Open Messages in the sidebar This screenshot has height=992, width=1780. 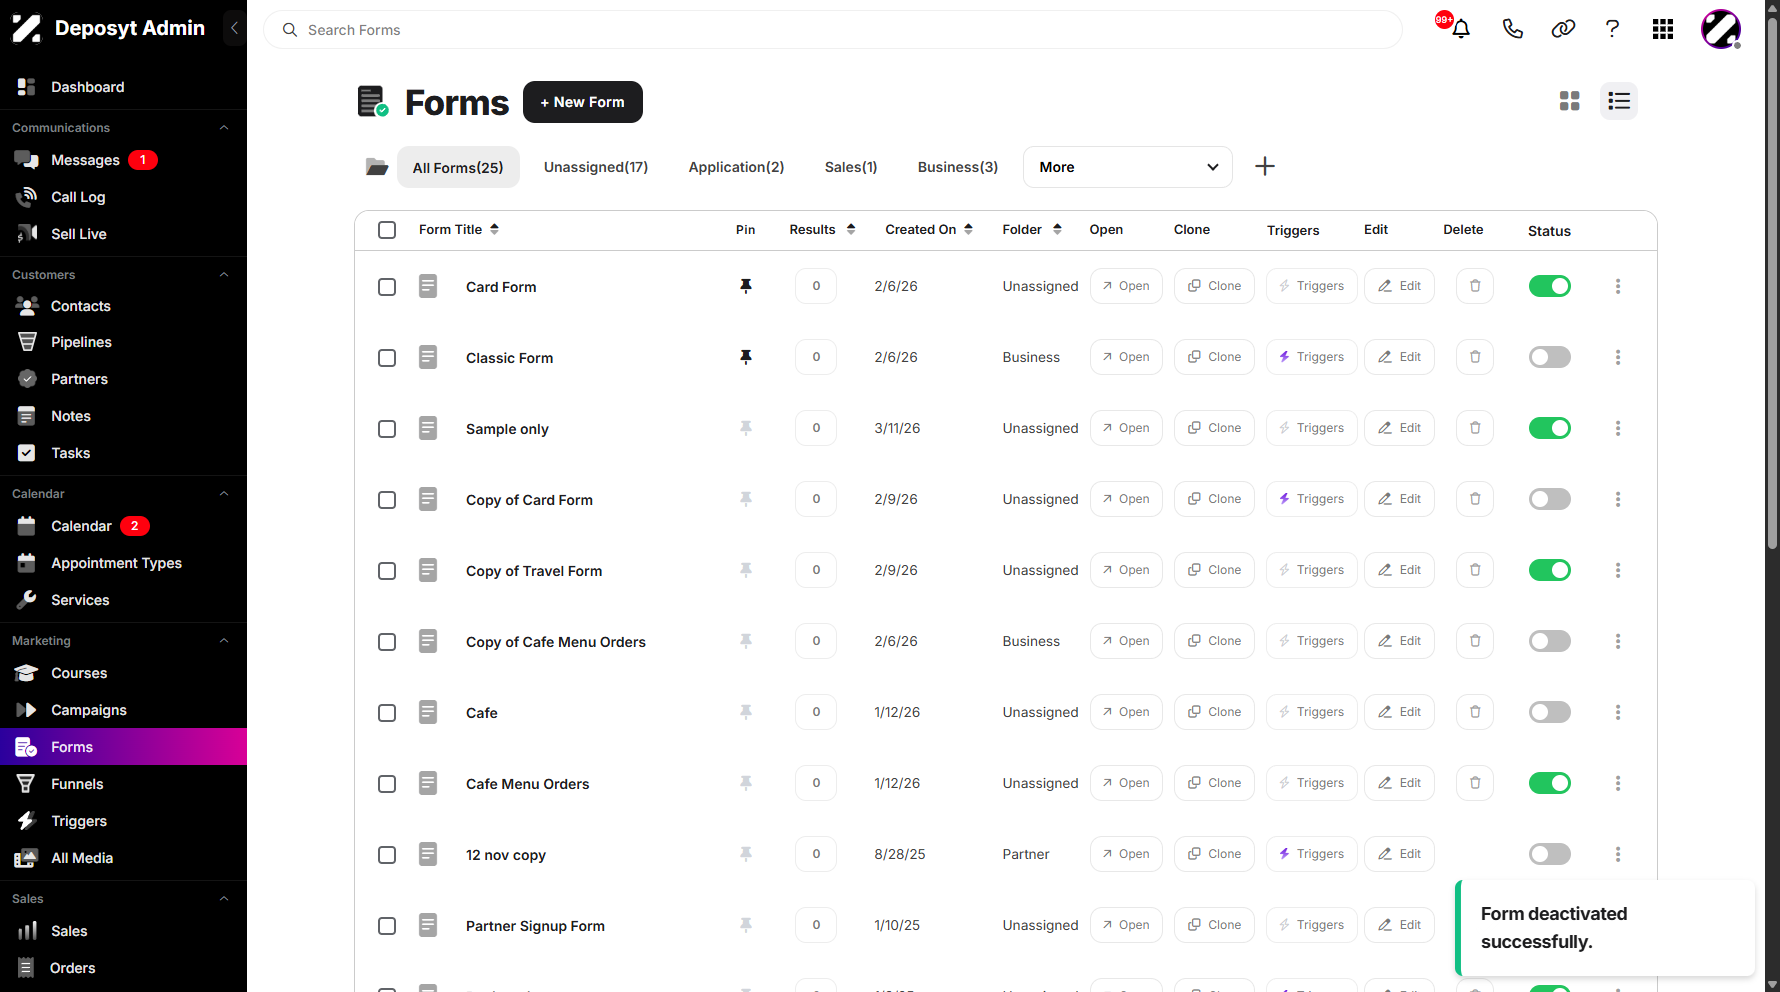pyautogui.click(x=85, y=160)
